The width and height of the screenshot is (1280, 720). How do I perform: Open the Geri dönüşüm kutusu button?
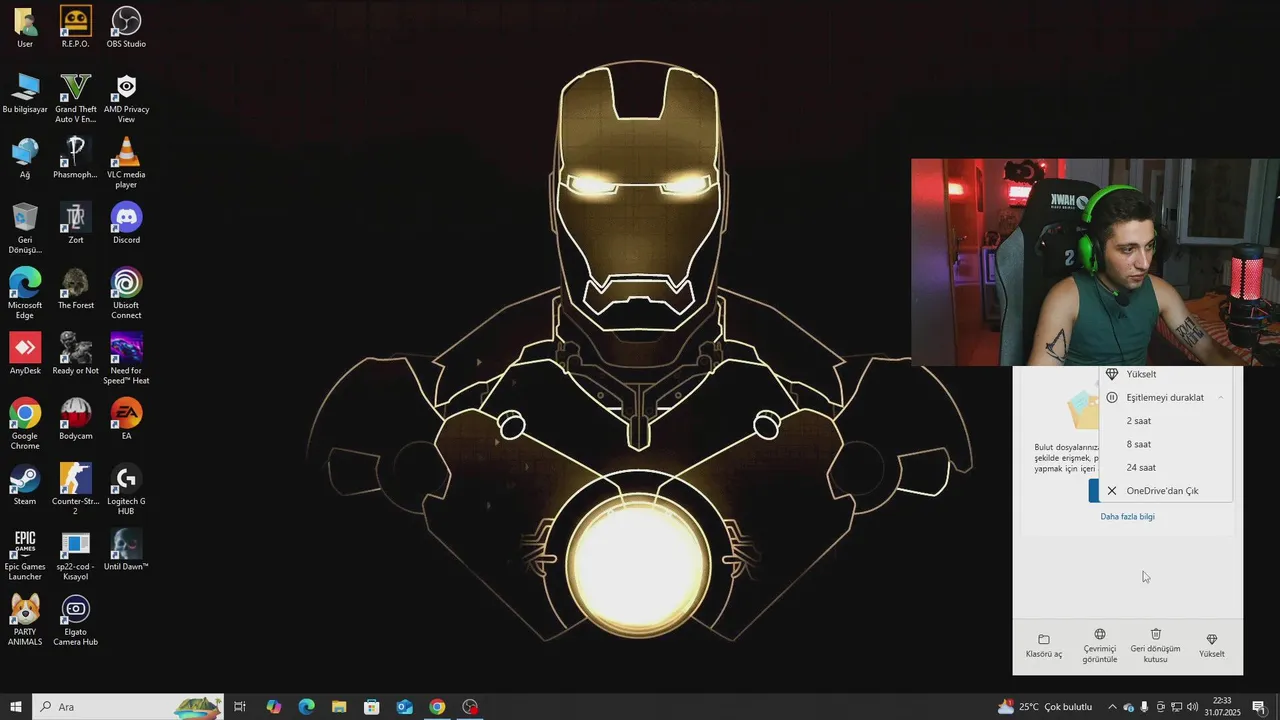pos(1155,646)
